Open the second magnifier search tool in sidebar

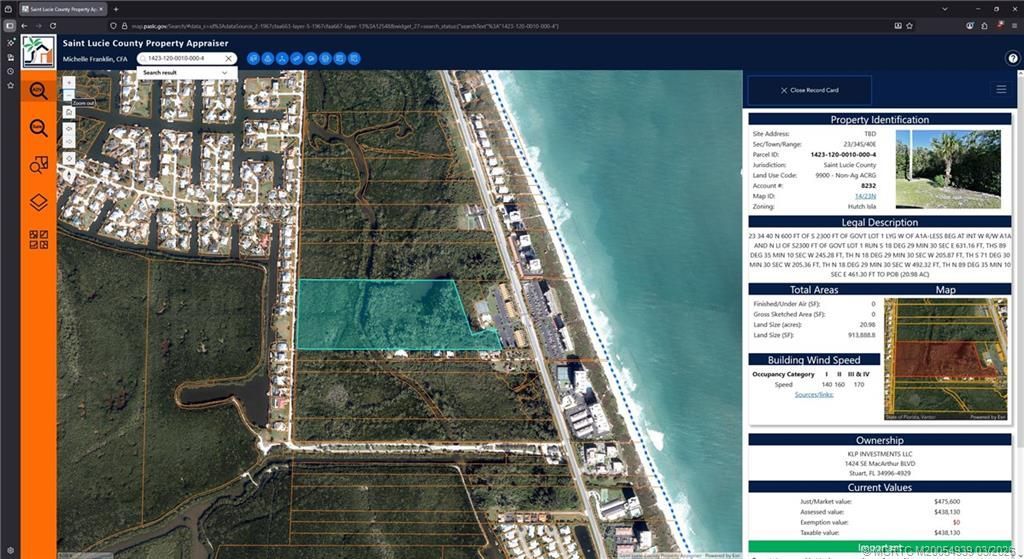pos(38,128)
